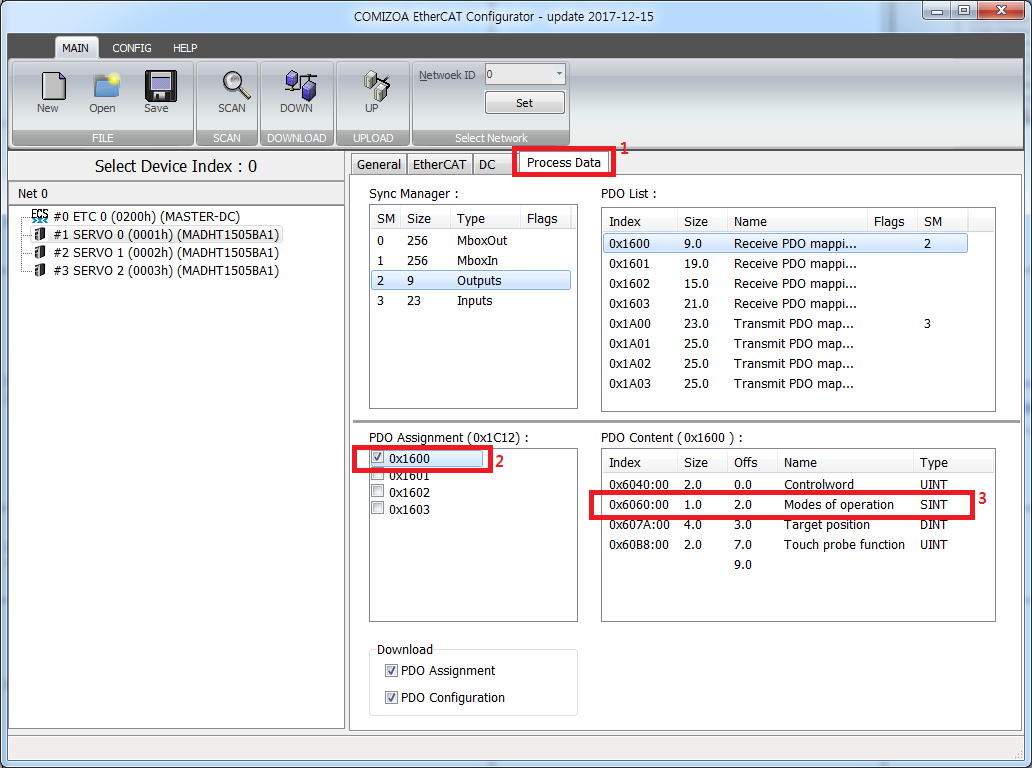
Task: Click the New file icon
Action: tap(47, 87)
